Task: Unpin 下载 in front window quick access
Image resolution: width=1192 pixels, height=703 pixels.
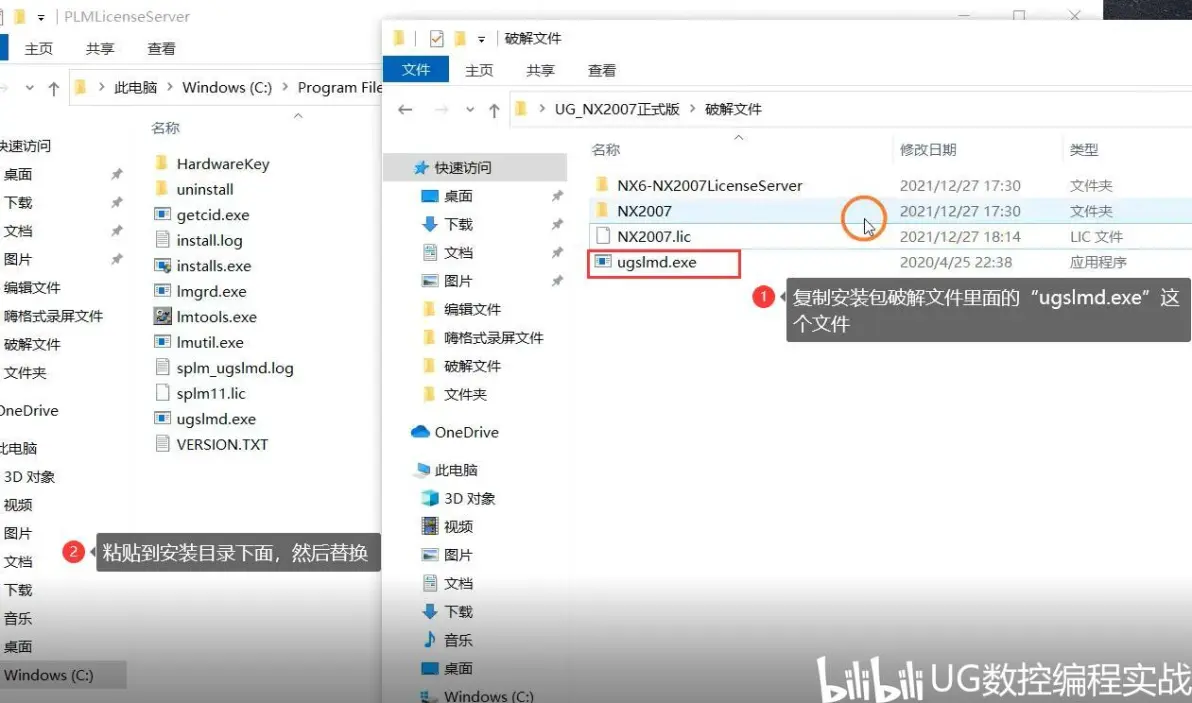Action: [557, 224]
